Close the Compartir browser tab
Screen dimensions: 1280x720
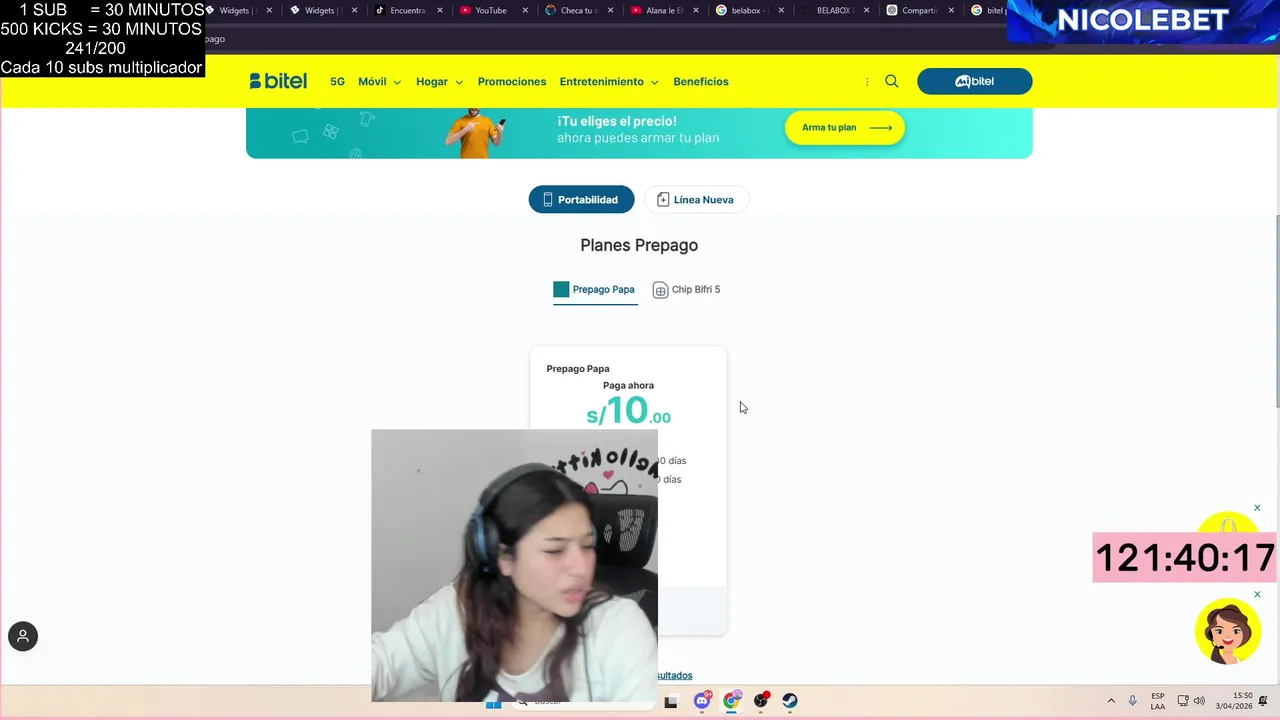(x=951, y=11)
